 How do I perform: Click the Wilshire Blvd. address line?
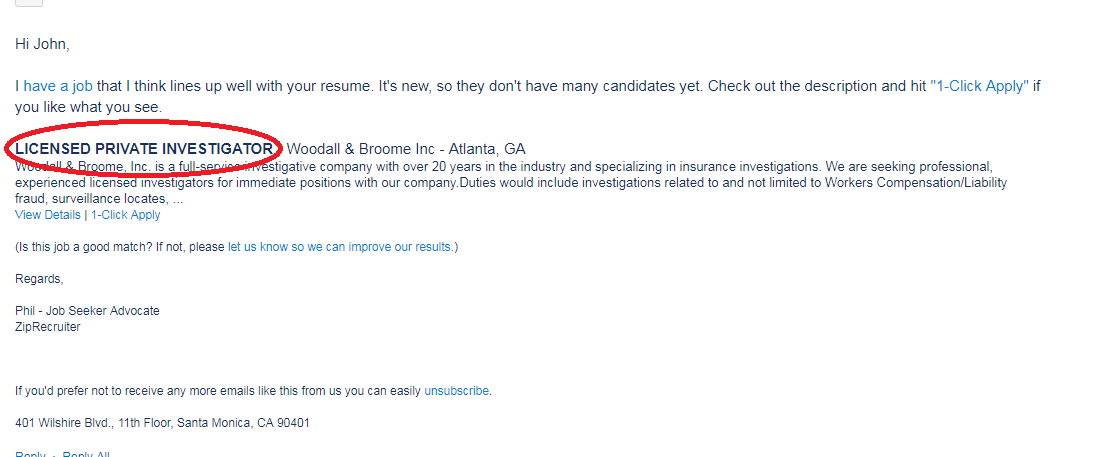(162, 423)
